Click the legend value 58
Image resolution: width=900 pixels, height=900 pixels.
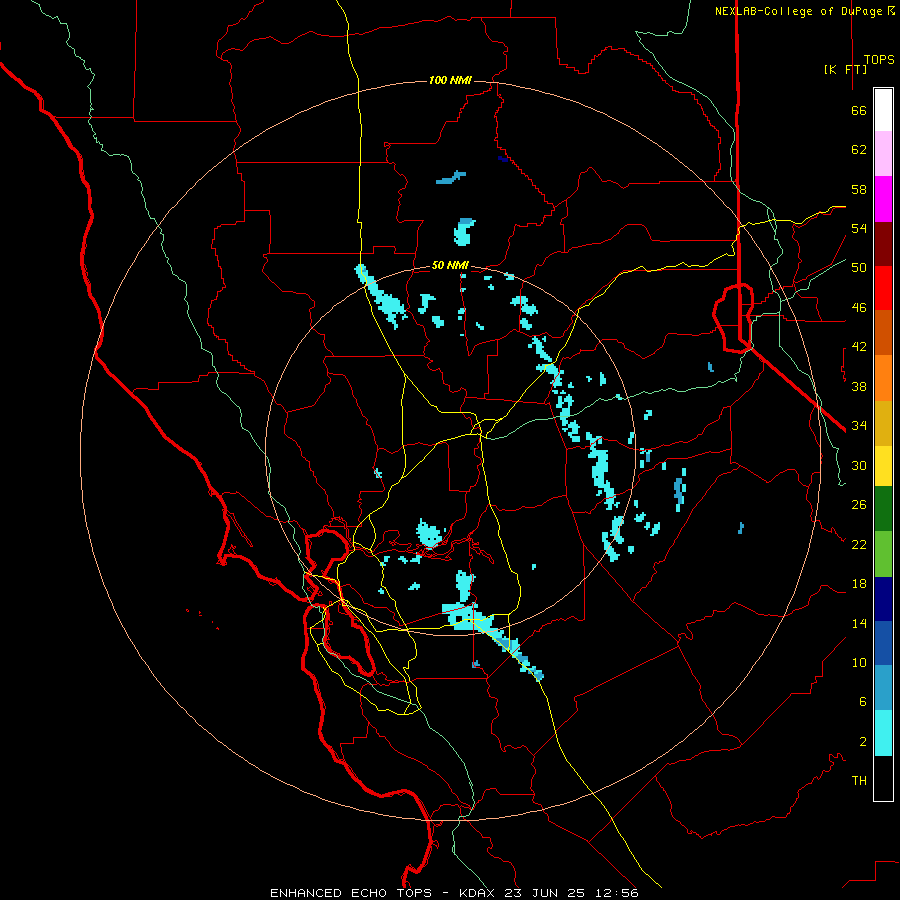pyautogui.click(x=859, y=189)
